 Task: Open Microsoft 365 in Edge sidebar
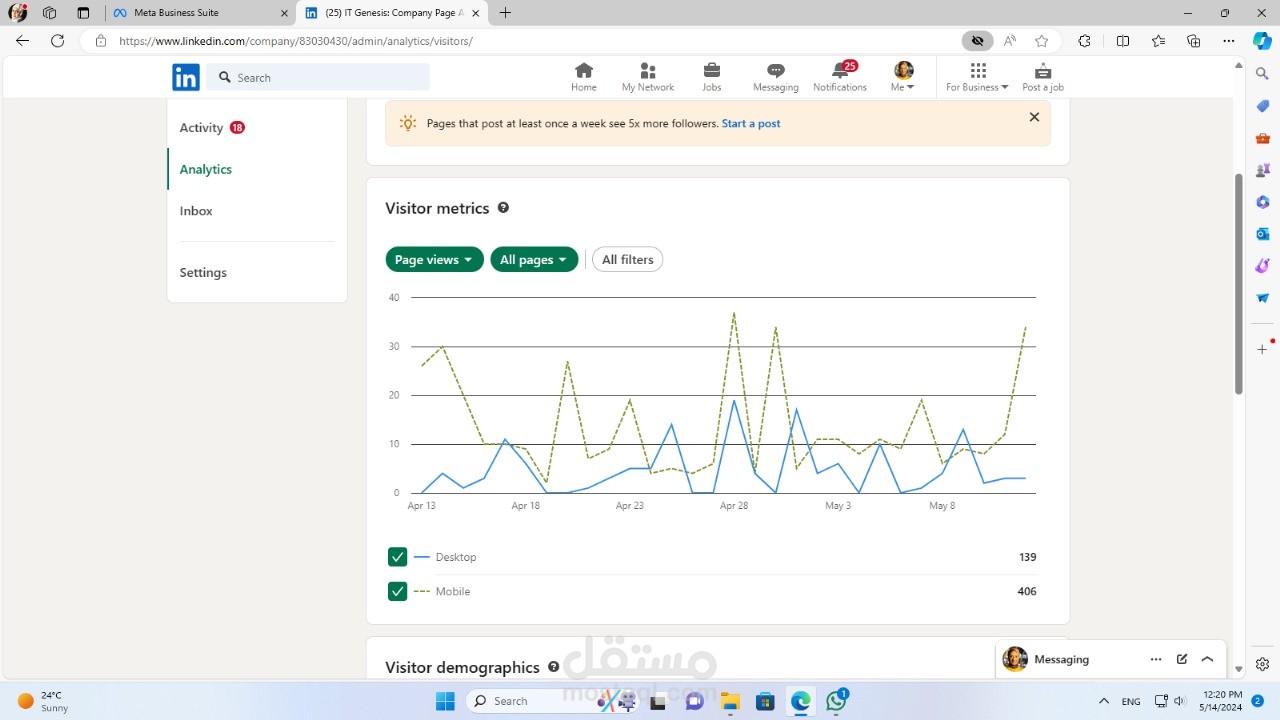tap(1262, 202)
